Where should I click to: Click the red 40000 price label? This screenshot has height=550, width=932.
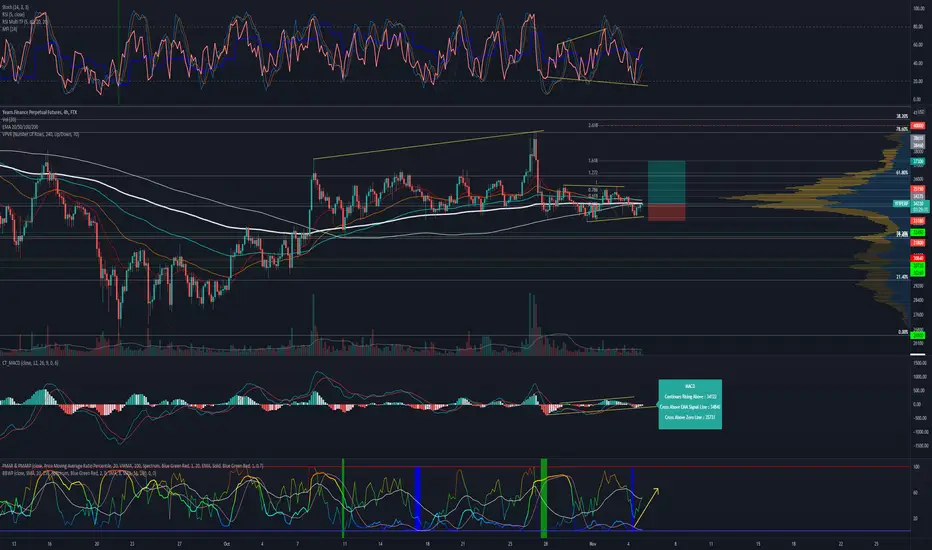918,126
